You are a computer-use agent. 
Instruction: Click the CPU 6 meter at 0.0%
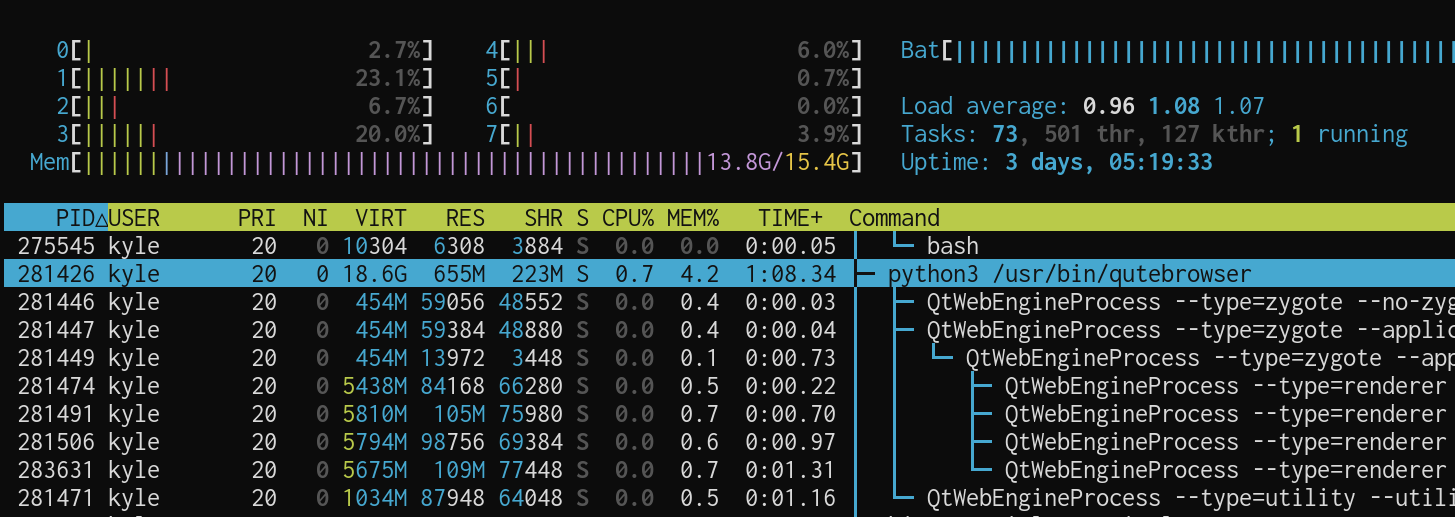pyautogui.click(x=673, y=106)
